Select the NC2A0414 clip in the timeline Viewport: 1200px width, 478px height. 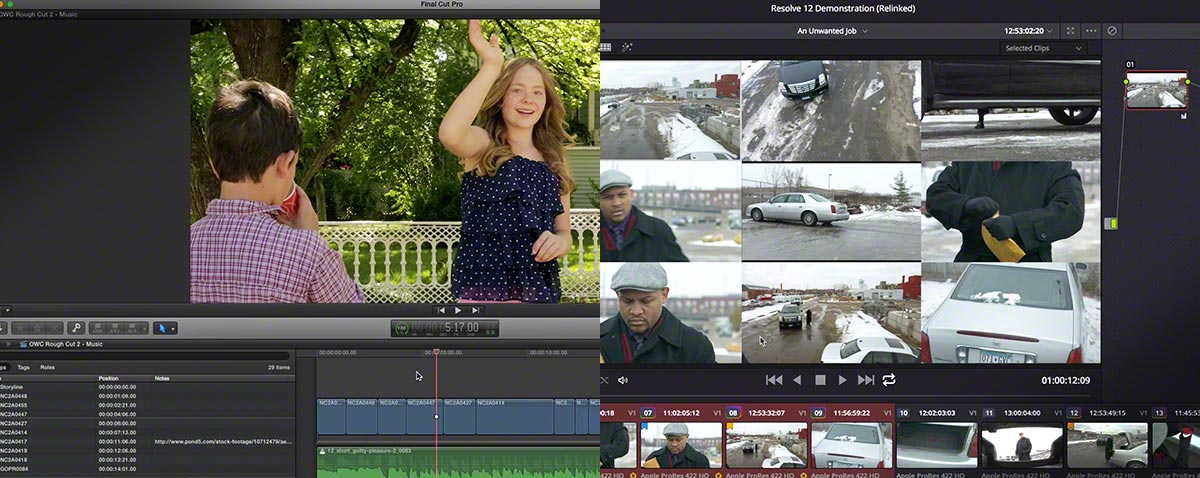513,416
